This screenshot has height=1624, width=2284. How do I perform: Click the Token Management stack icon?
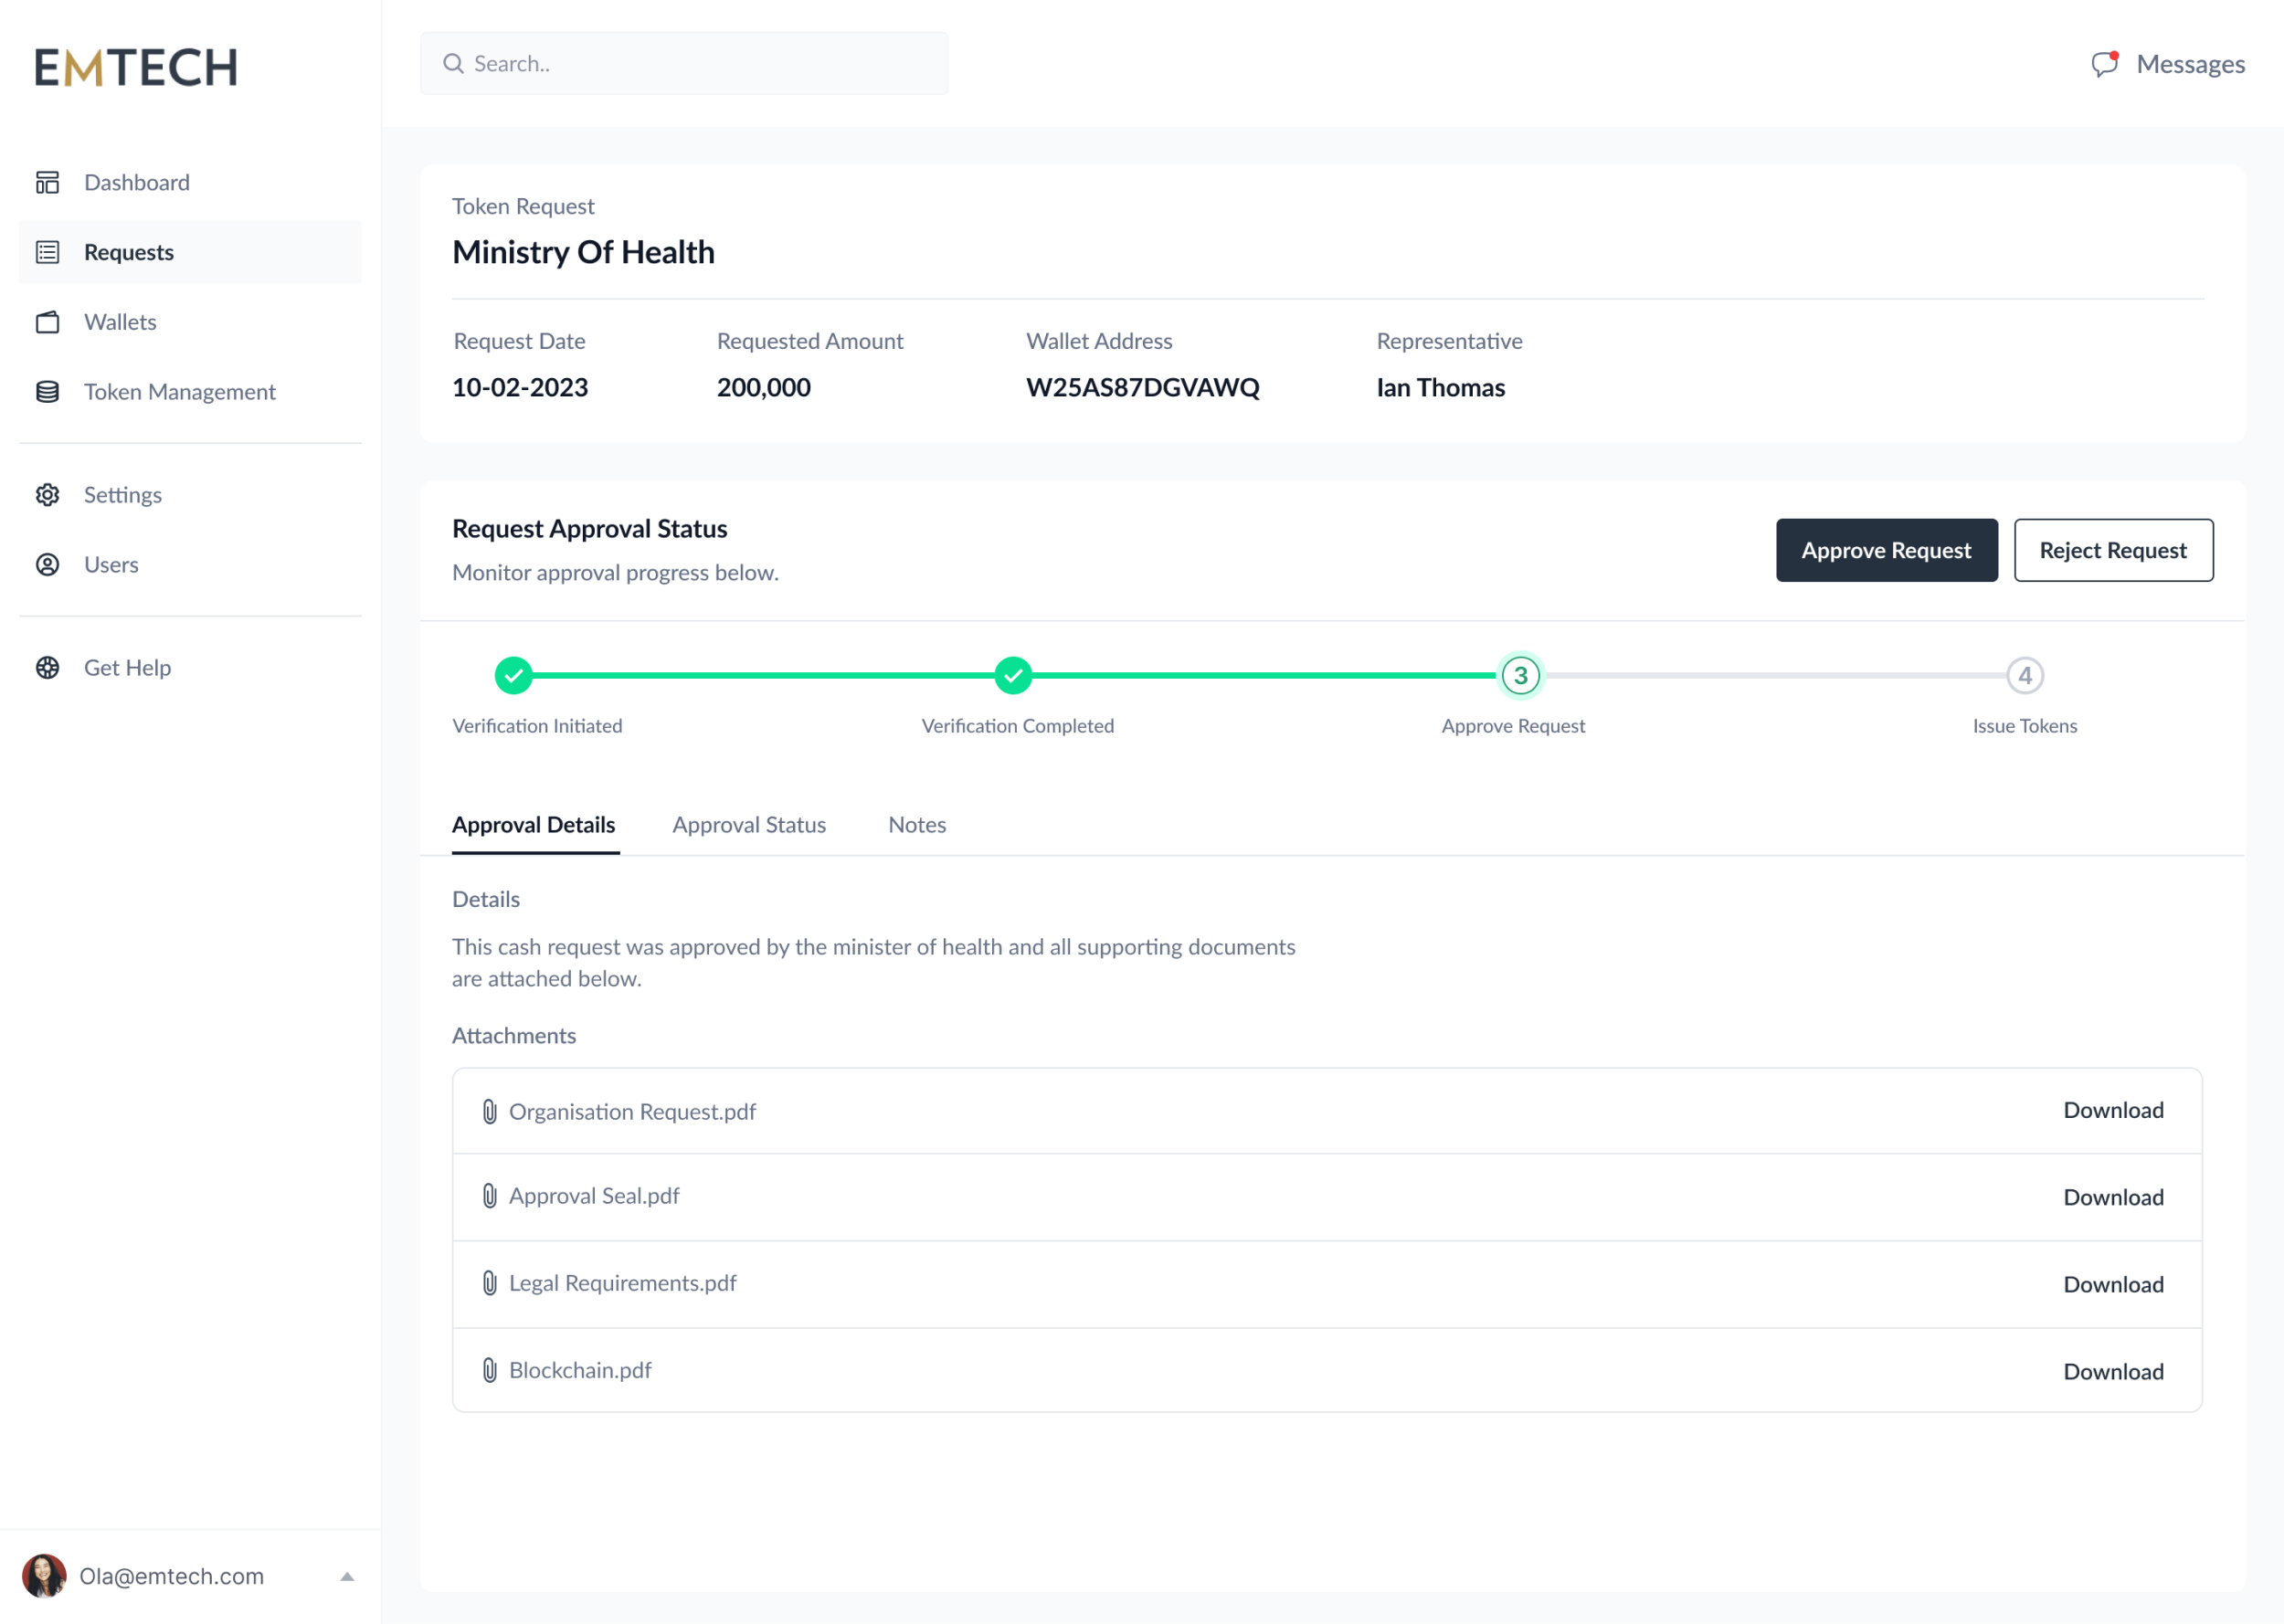click(x=47, y=392)
